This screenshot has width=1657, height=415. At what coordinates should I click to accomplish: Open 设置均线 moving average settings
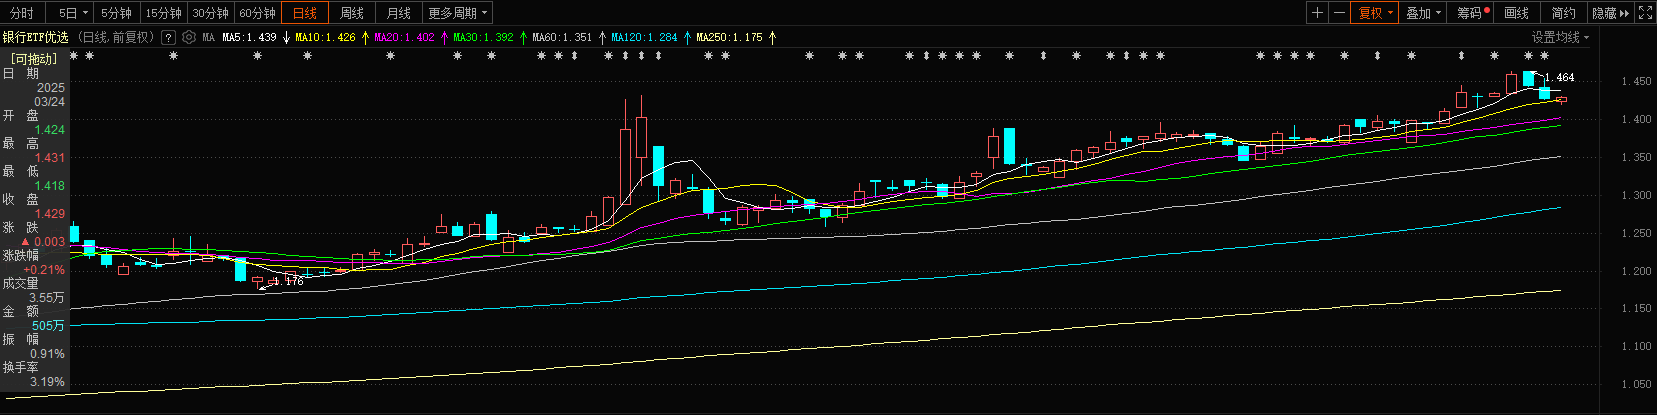click(1559, 37)
